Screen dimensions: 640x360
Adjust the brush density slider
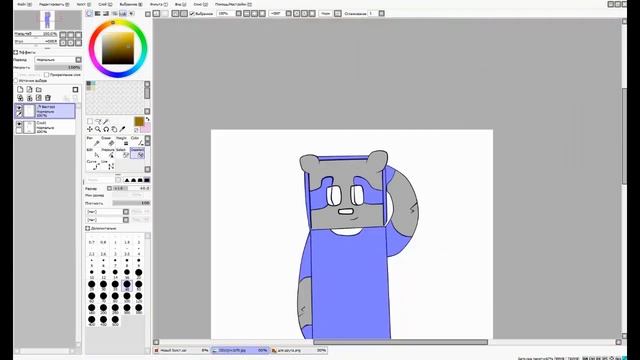[x=131, y=203]
